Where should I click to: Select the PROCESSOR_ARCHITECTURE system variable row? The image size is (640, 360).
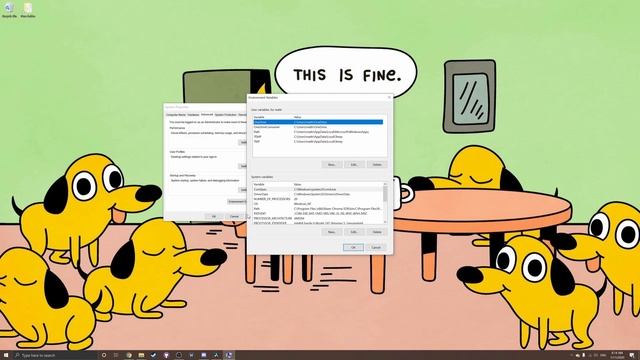point(317,218)
